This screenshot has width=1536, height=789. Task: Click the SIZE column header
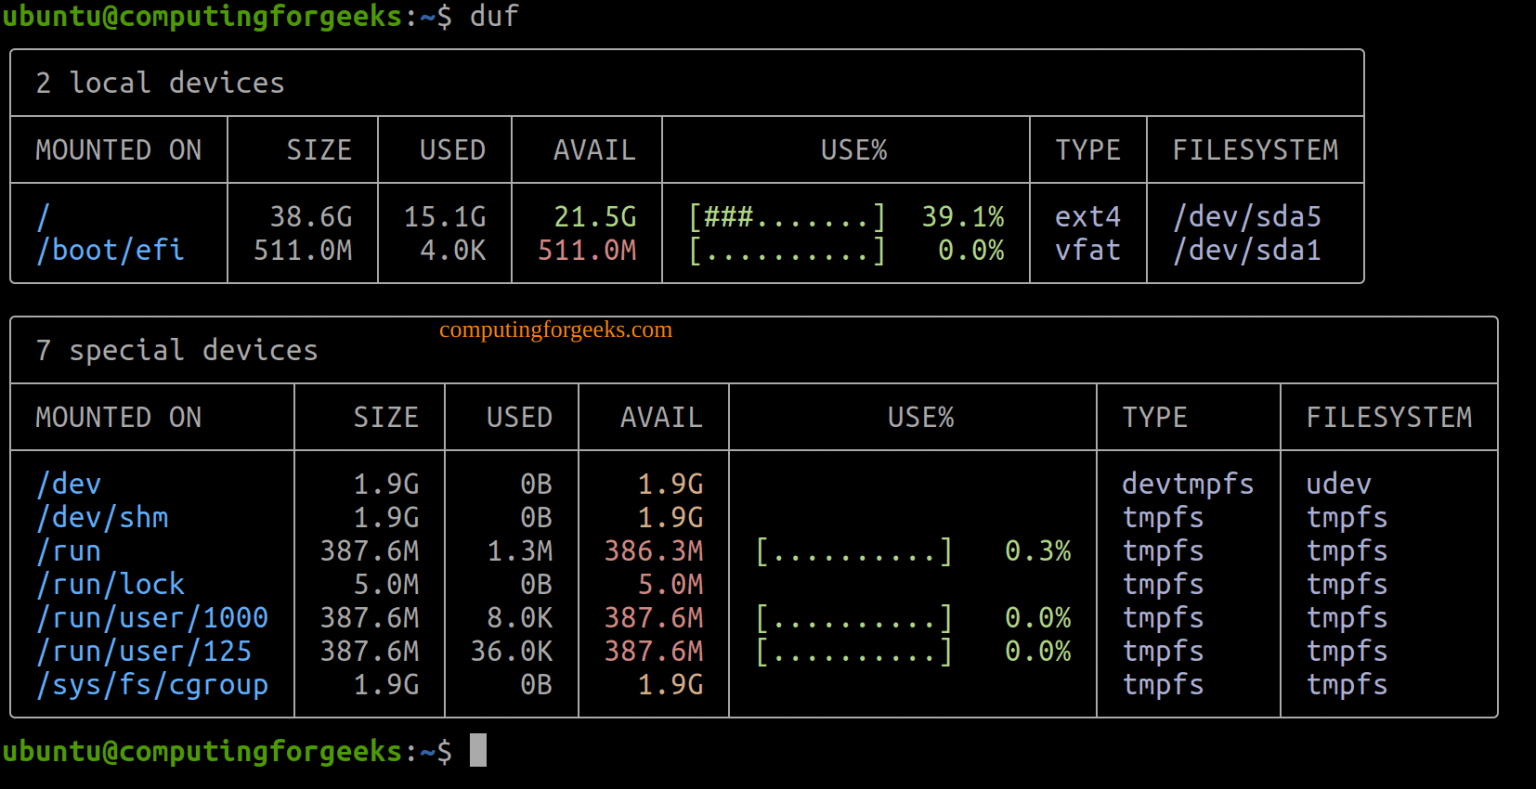(319, 149)
